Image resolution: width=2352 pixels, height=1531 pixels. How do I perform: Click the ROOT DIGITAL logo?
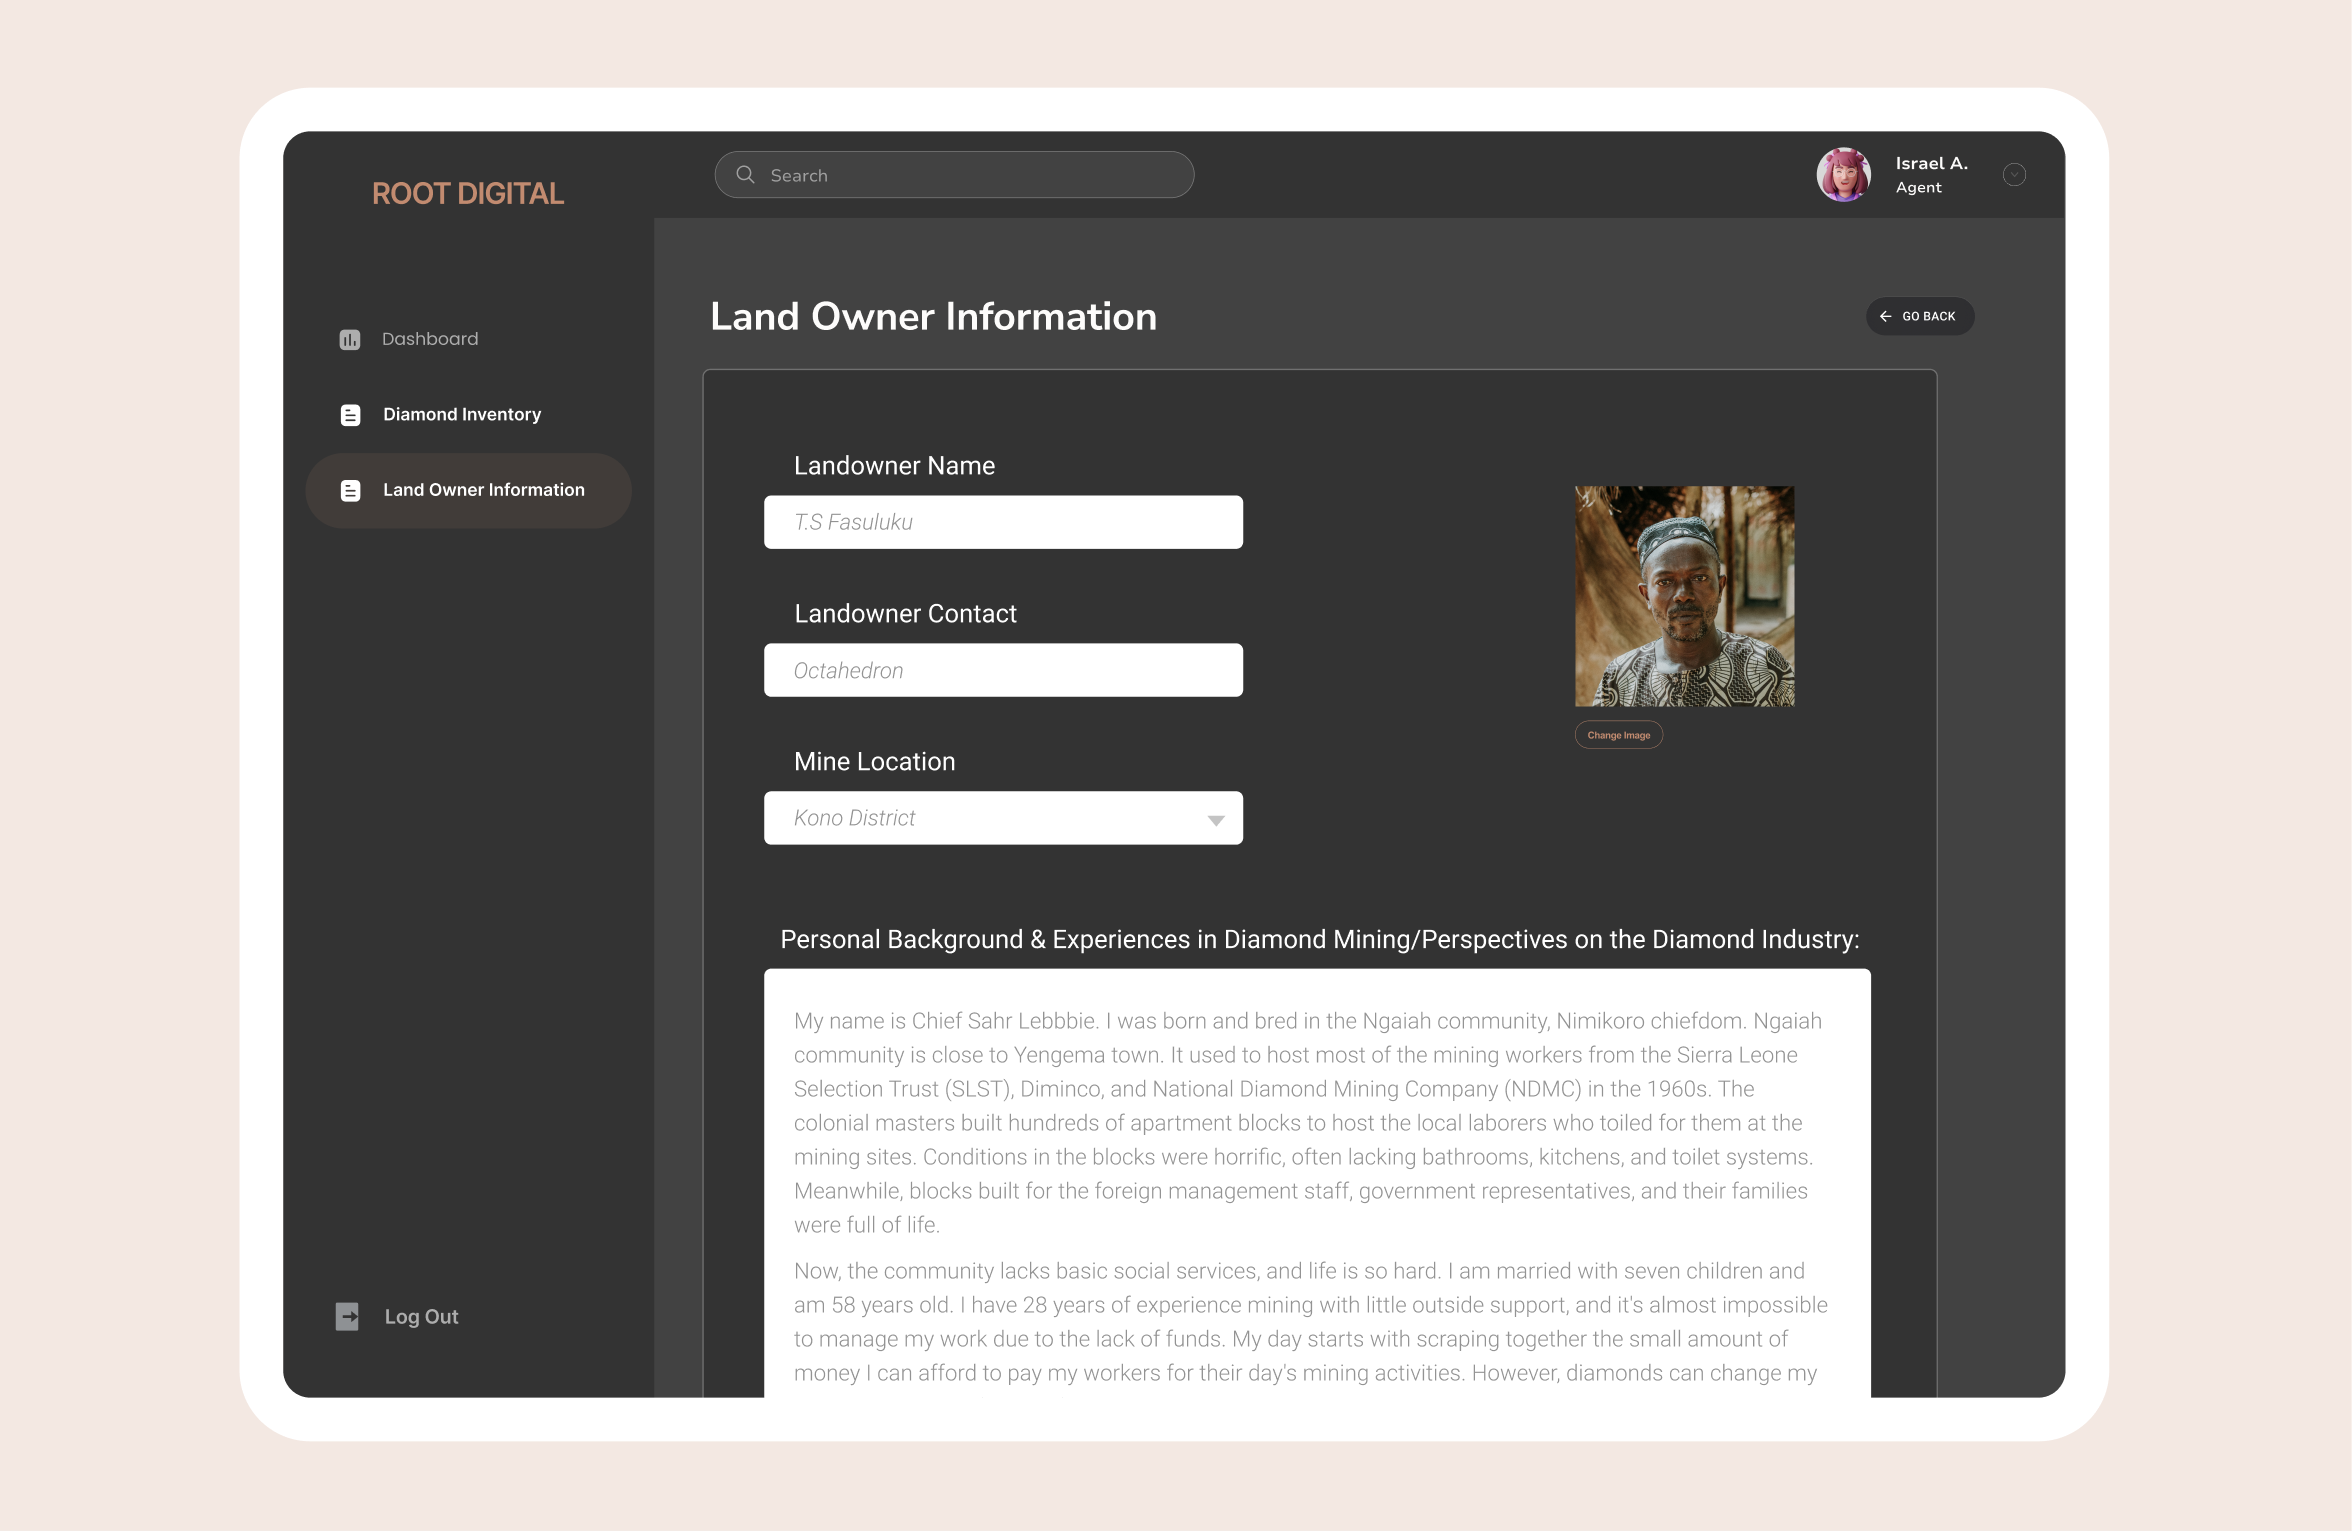(x=467, y=193)
